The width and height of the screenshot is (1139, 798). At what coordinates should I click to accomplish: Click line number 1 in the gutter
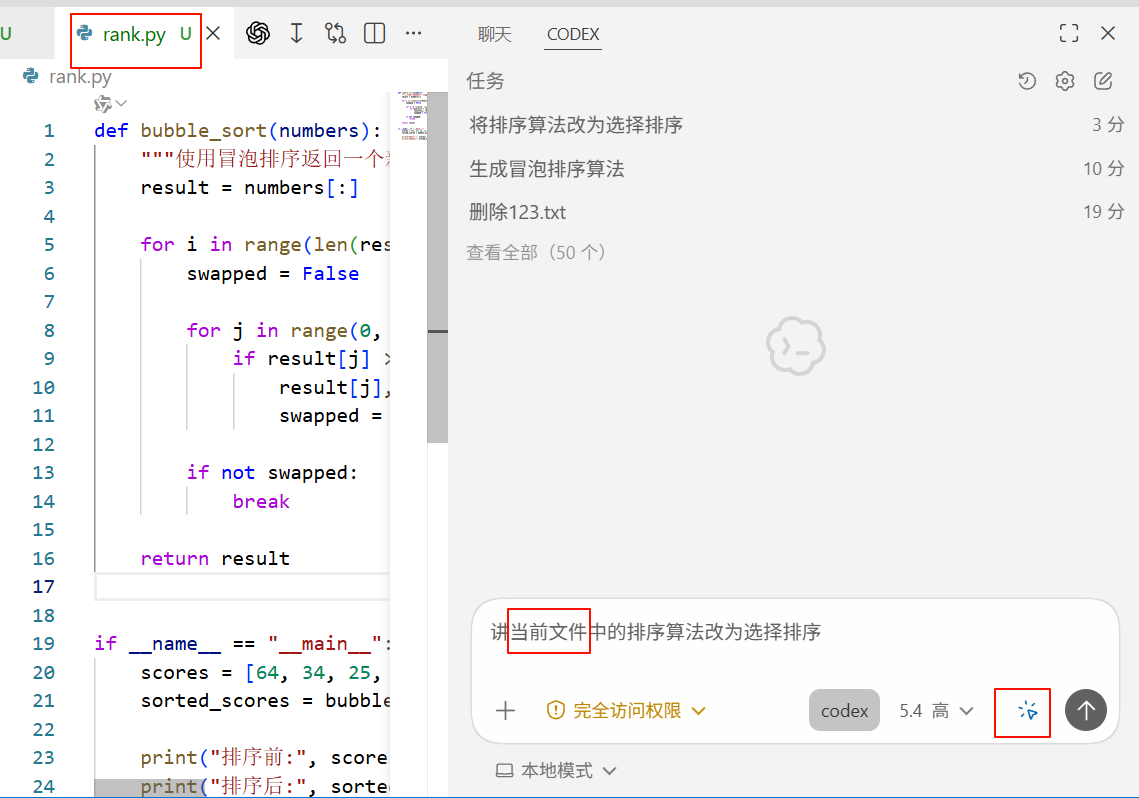click(x=49, y=131)
